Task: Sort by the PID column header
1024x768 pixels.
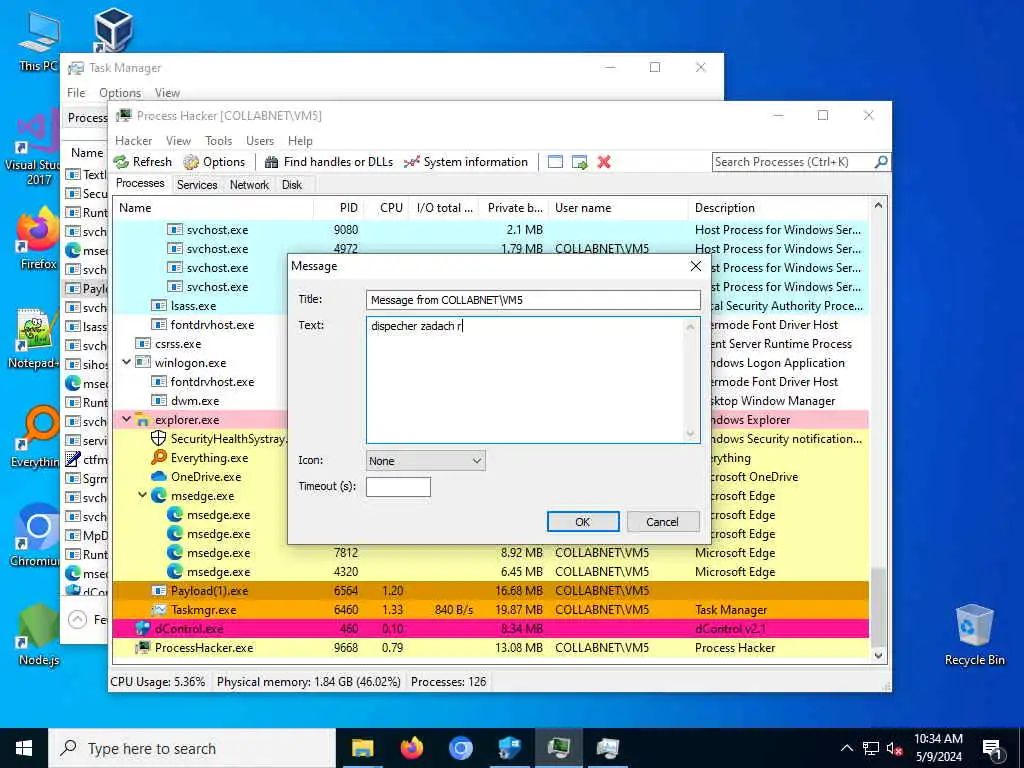Action: (x=338, y=208)
